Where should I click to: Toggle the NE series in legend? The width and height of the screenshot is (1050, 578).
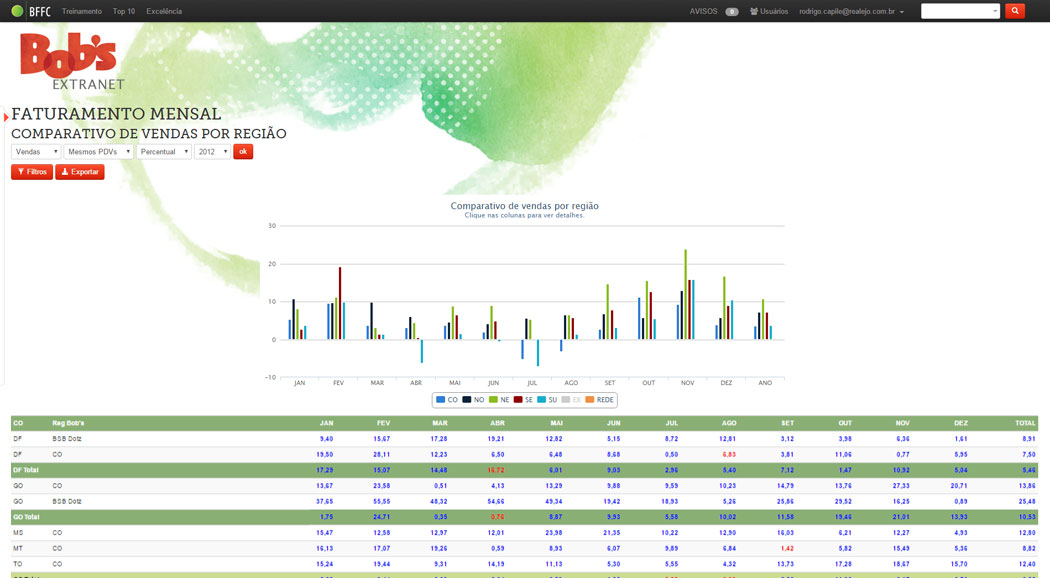click(x=500, y=400)
